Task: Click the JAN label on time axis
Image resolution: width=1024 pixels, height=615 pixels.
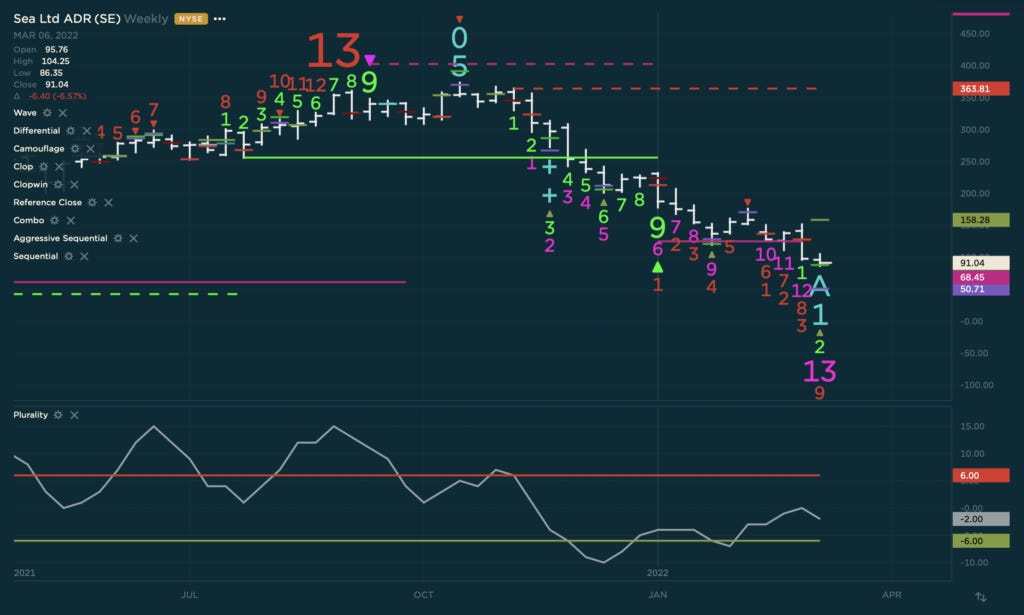Action: point(658,595)
